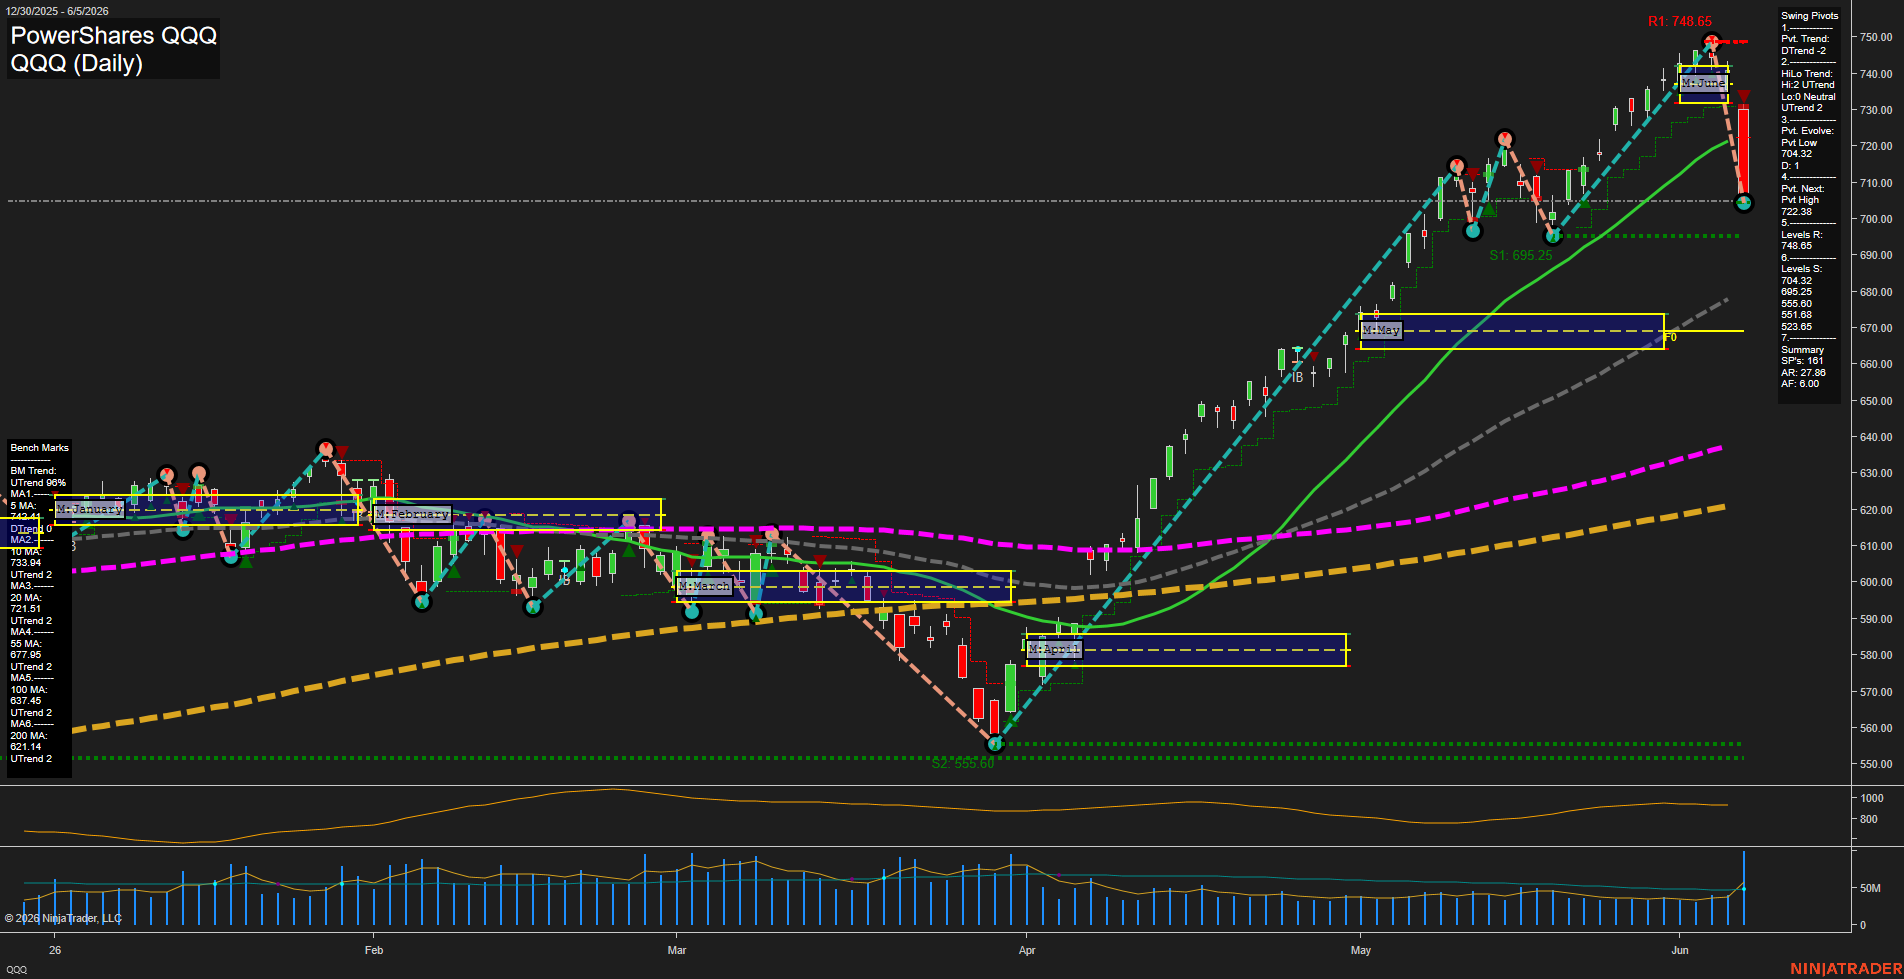
Task: Click the NINJATRADER logo text
Action: (x=1844, y=969)
